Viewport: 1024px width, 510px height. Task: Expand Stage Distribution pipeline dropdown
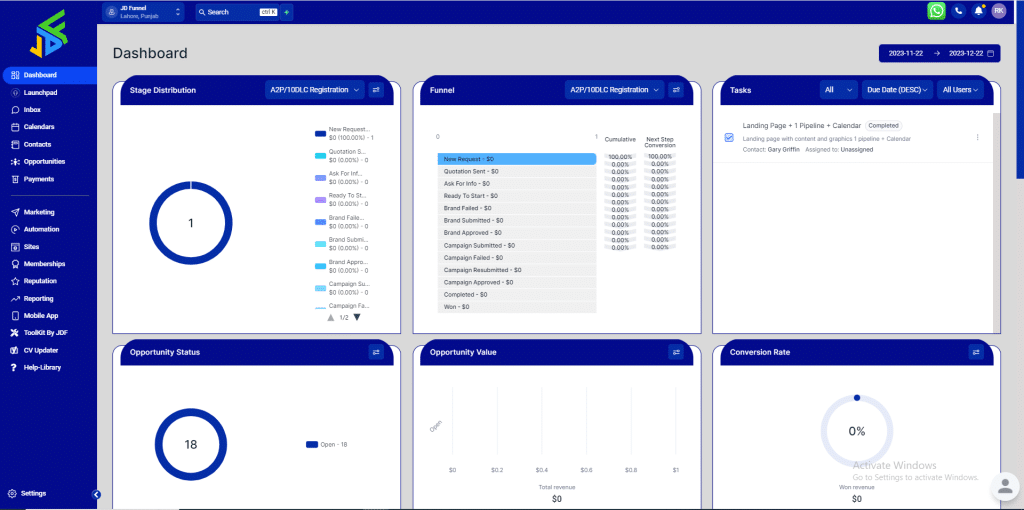314,90
